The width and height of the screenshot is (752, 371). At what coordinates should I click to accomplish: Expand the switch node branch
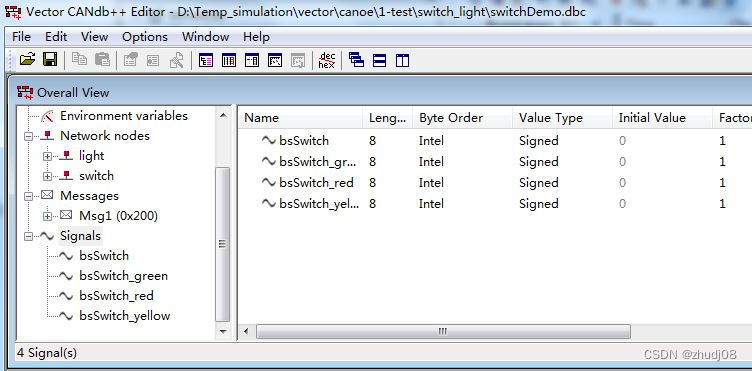click(x=47, y=176)
